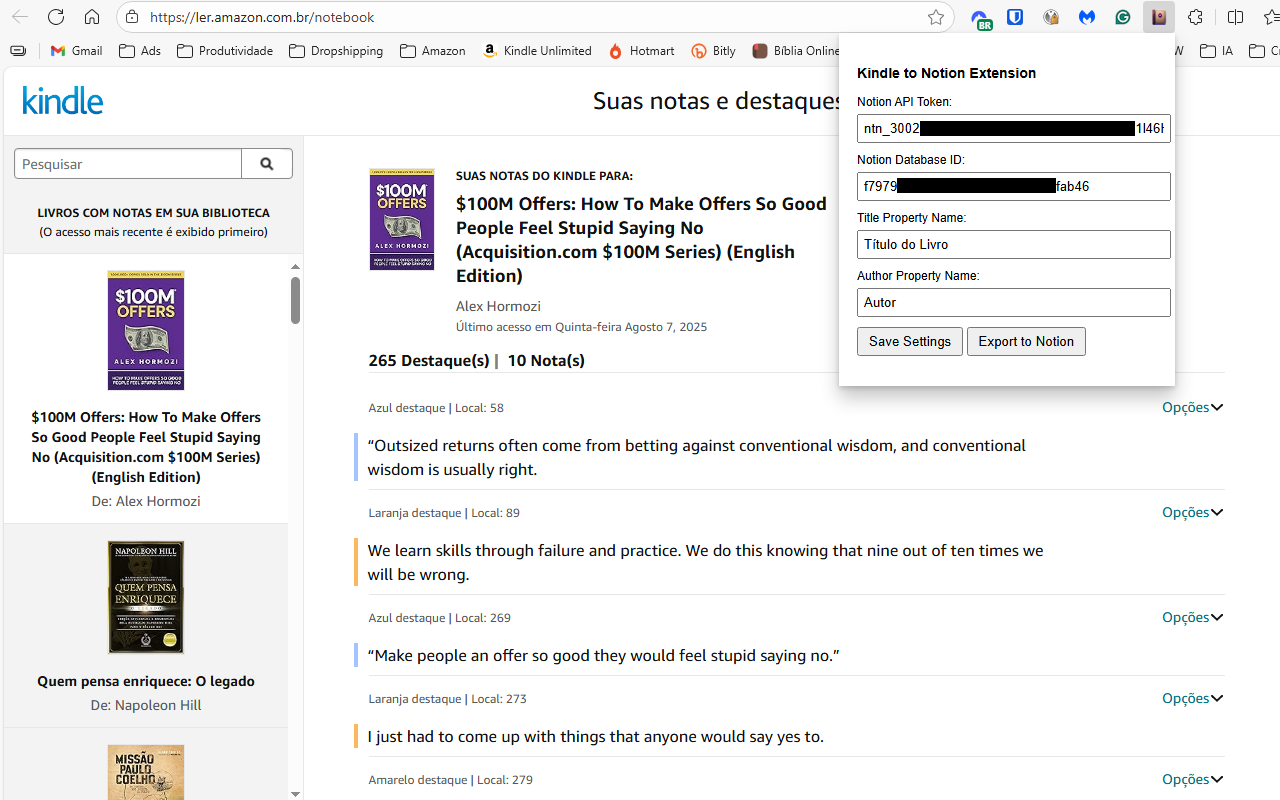Open the favorites star-list icon
The height and width of the screenshot is (800, 1280).
(x=1272, y=17)
